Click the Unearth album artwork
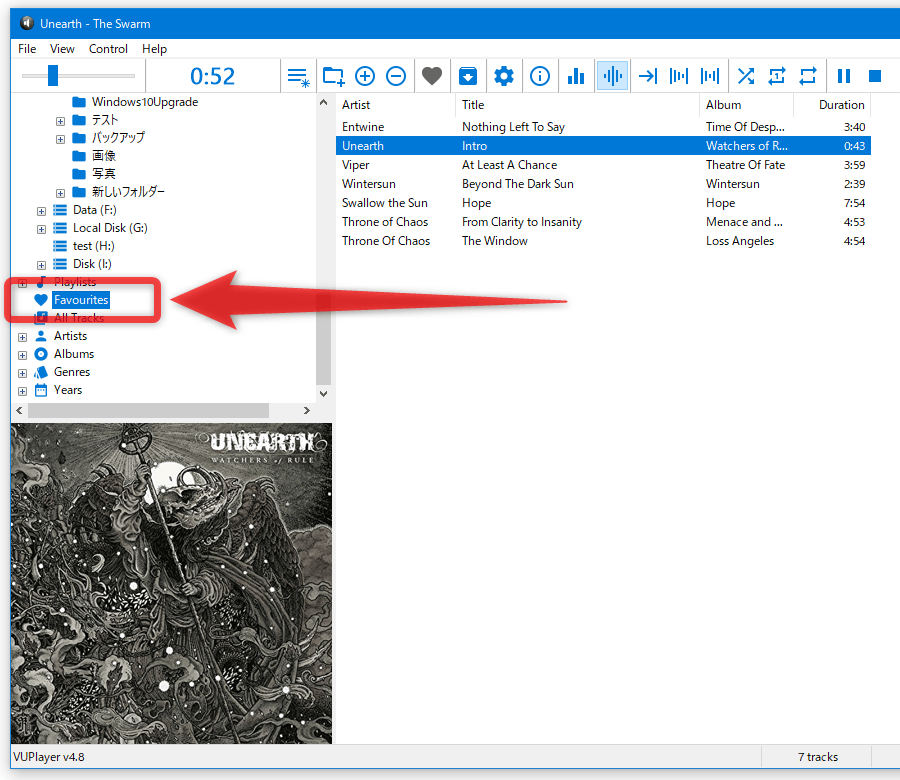The image size is (900, 780). click(x=171, y=583)
